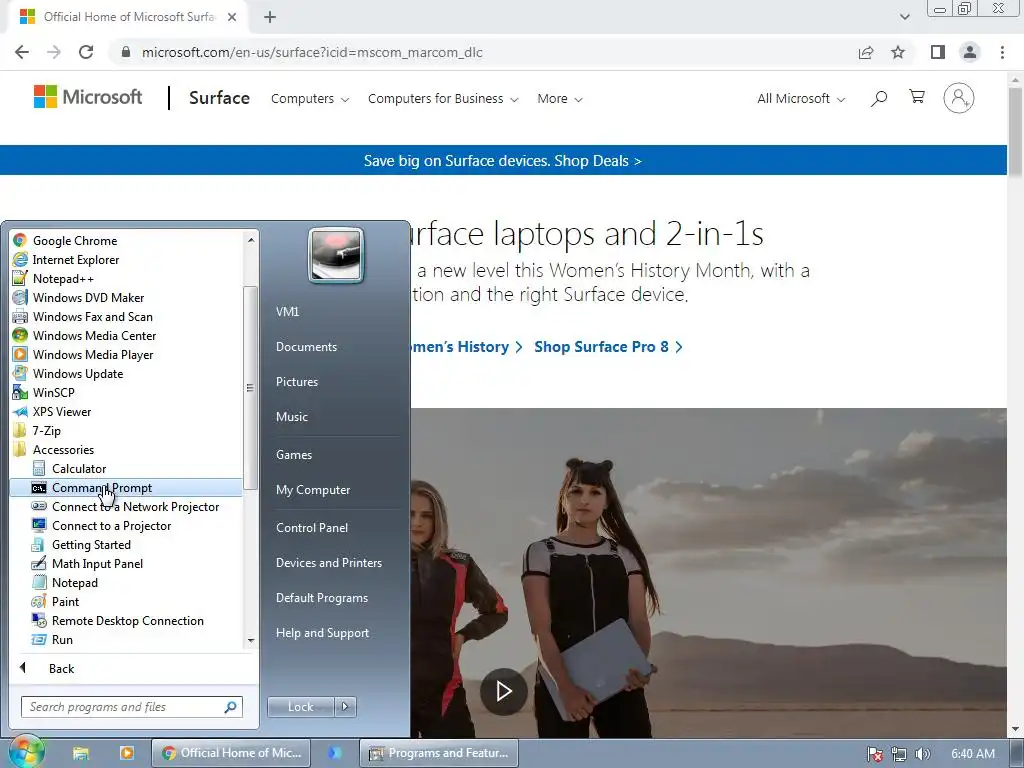Switch to Programs and Features taskbar window

pos(439,753)
